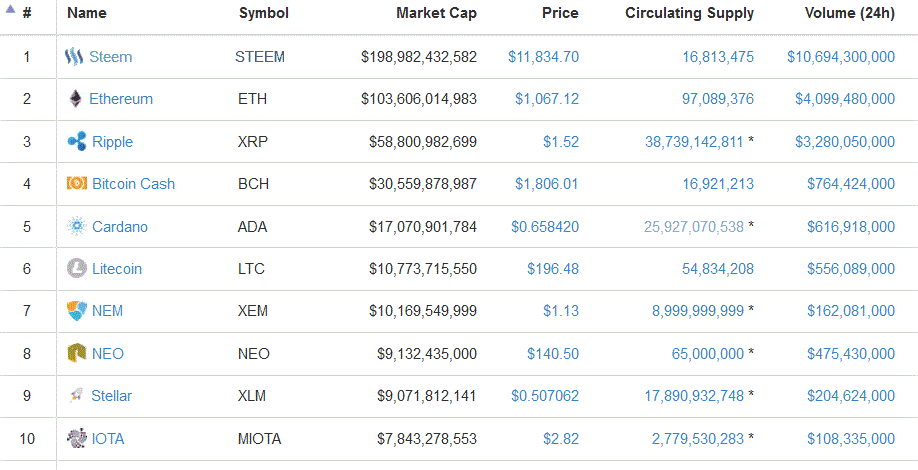The image size is (918, 470).
Task: Open the Steem coin name link
Action: [x=111, y=57]
